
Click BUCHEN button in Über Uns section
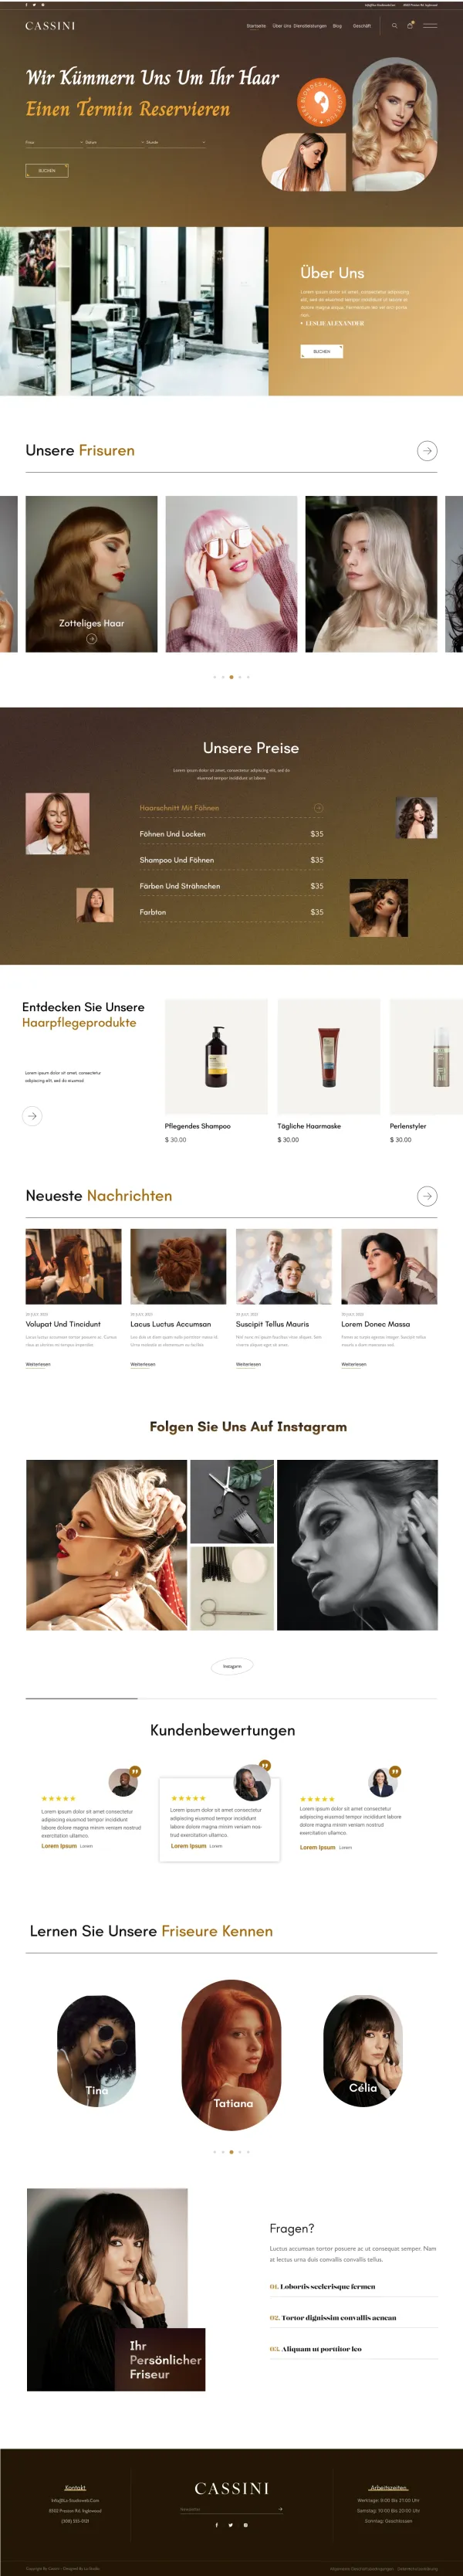(x=321, y=351)
